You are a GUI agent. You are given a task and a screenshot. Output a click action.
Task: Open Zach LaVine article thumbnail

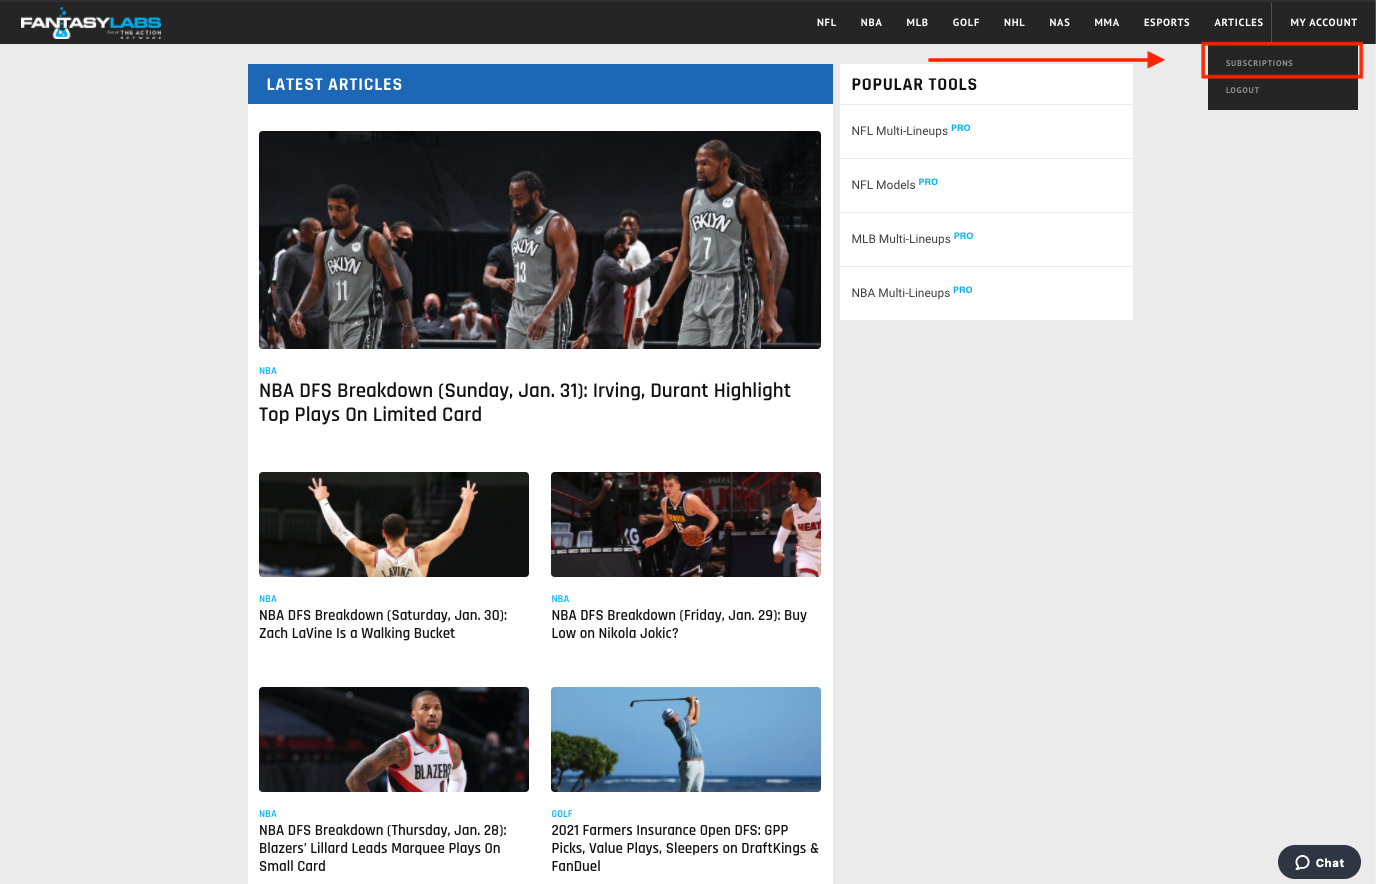pos(394,524)
